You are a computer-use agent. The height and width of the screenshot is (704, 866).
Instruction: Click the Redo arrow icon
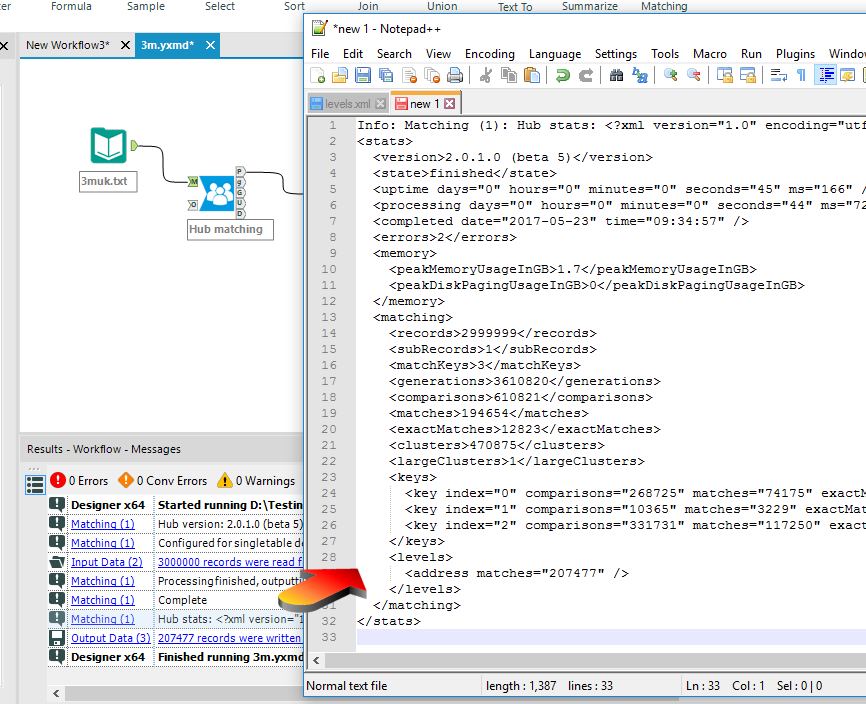click(x=585, y=75)
